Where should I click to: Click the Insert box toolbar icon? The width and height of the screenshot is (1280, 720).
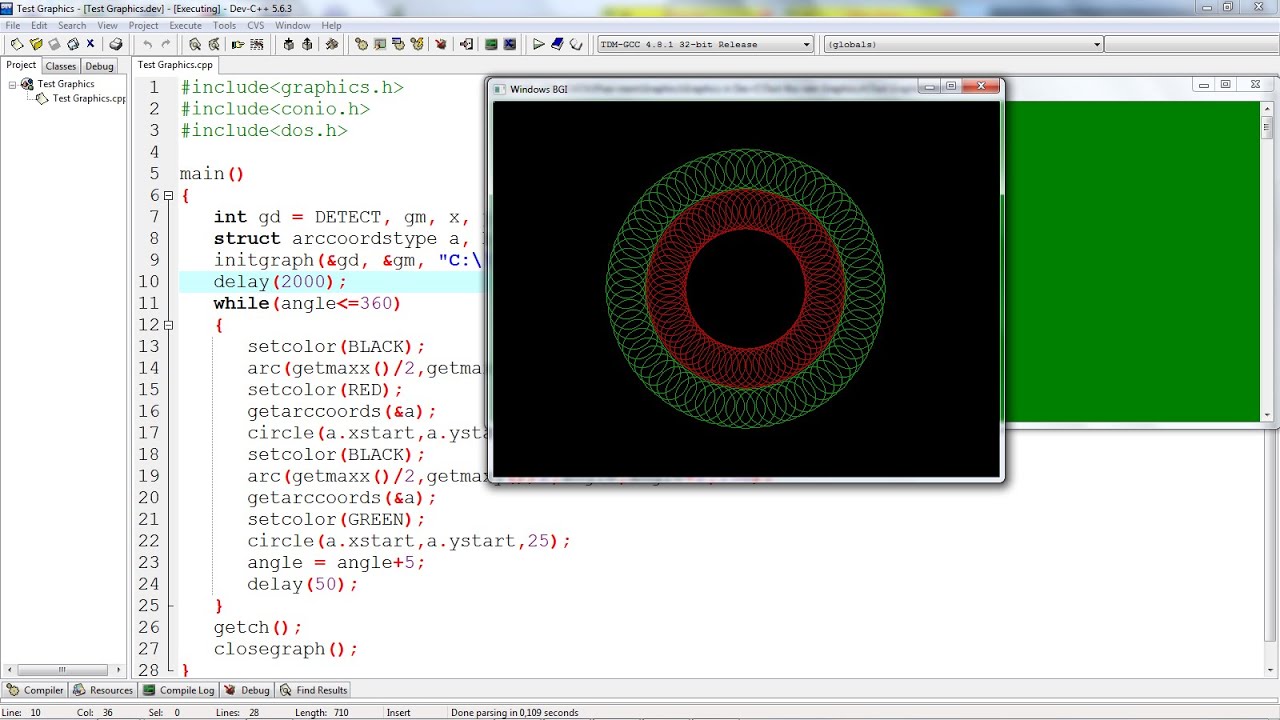tap(289, 44)
